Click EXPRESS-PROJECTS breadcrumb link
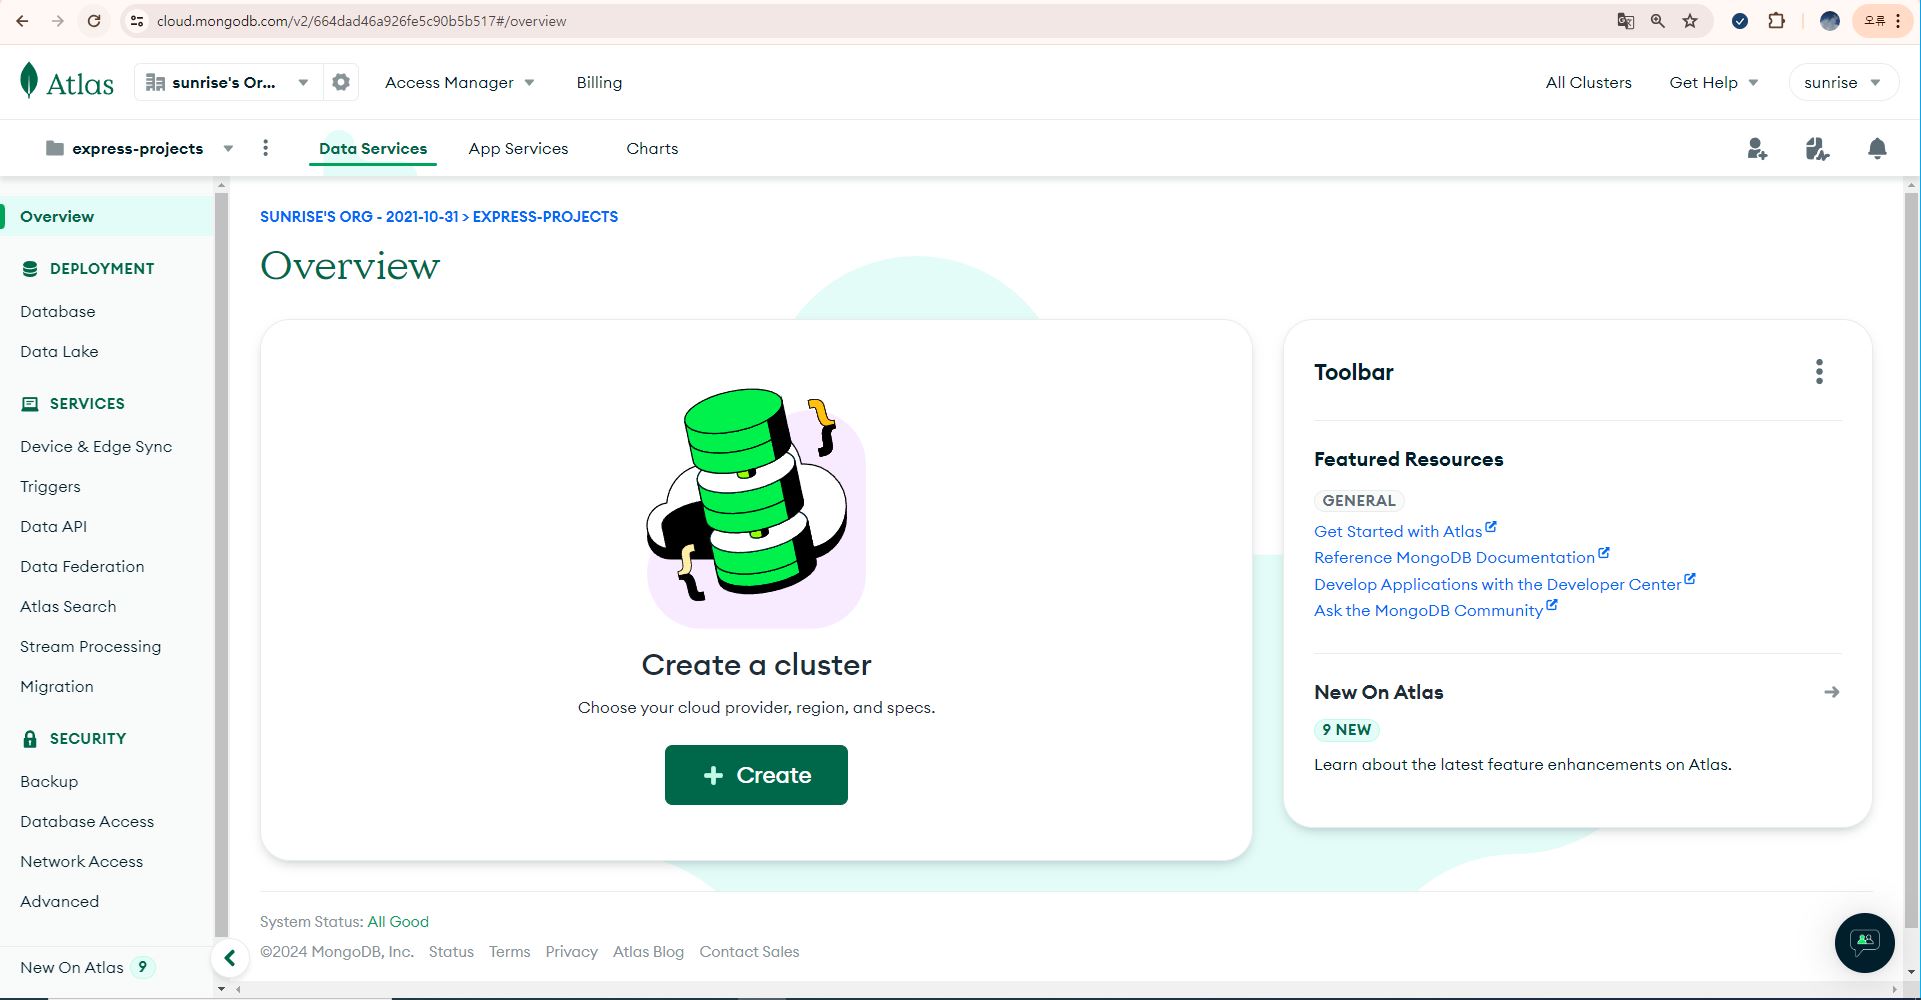 (545, 216)
